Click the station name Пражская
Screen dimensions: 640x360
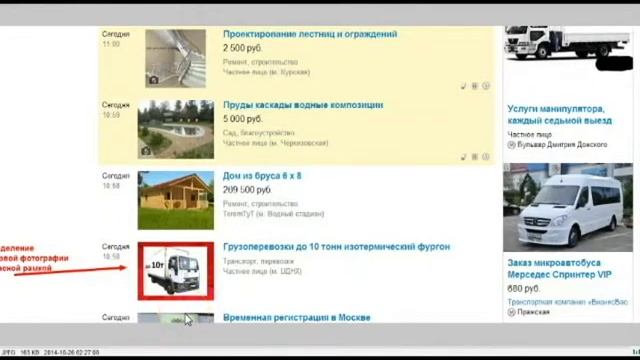point(533,312)
